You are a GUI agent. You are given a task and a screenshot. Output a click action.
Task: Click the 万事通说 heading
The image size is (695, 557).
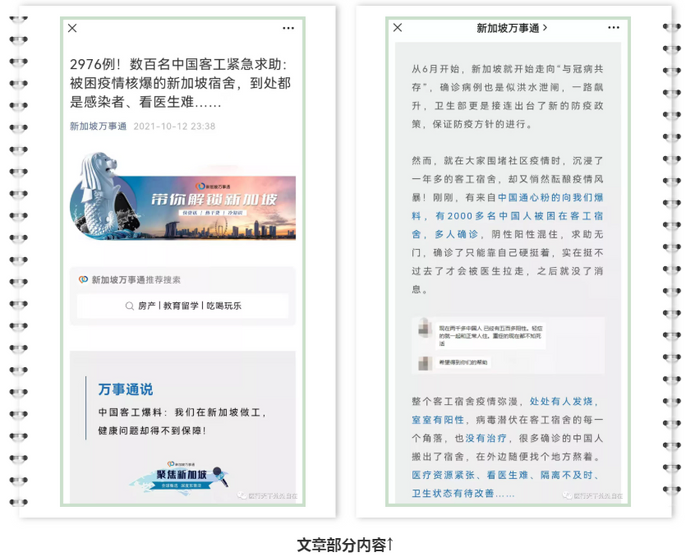tap(126, 390)
